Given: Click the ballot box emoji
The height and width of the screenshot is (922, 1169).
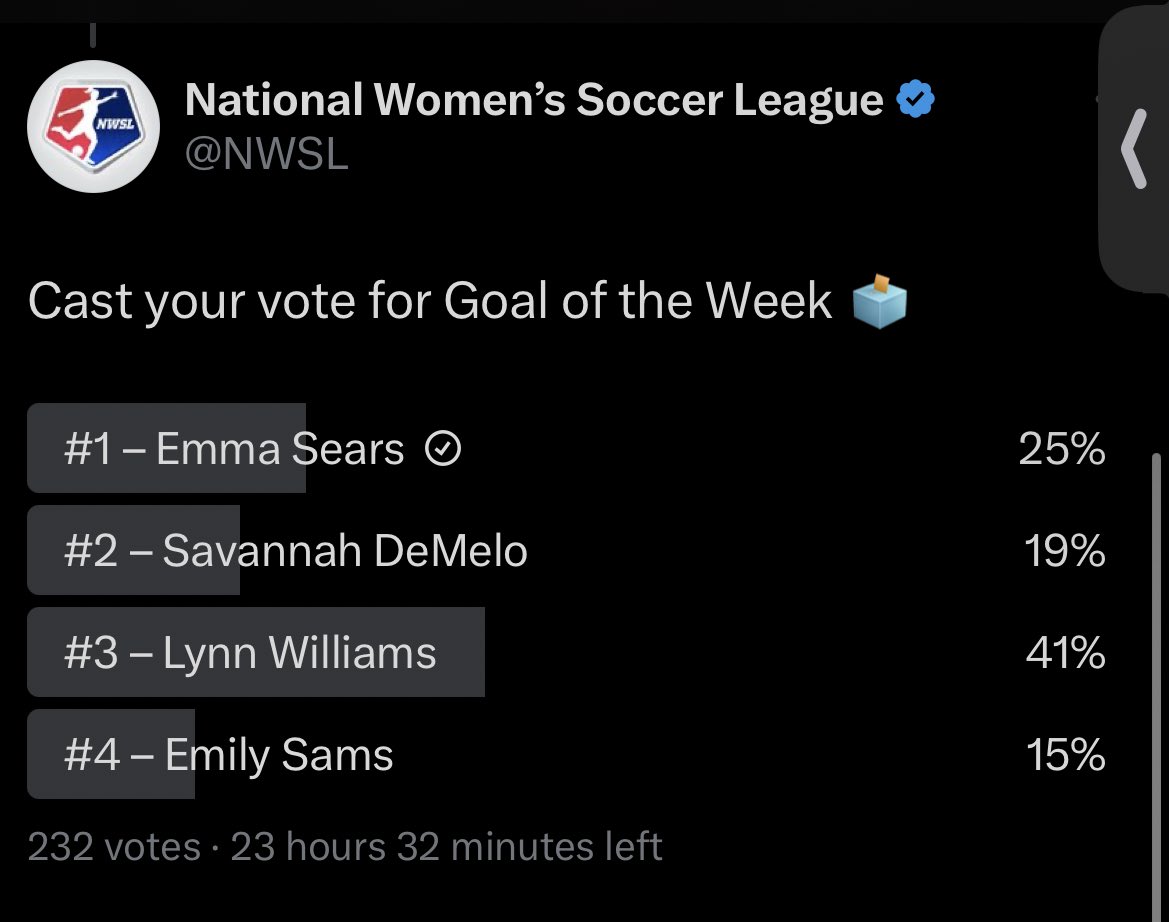Looking at the screenshot, I should click(x=879, y=301).
